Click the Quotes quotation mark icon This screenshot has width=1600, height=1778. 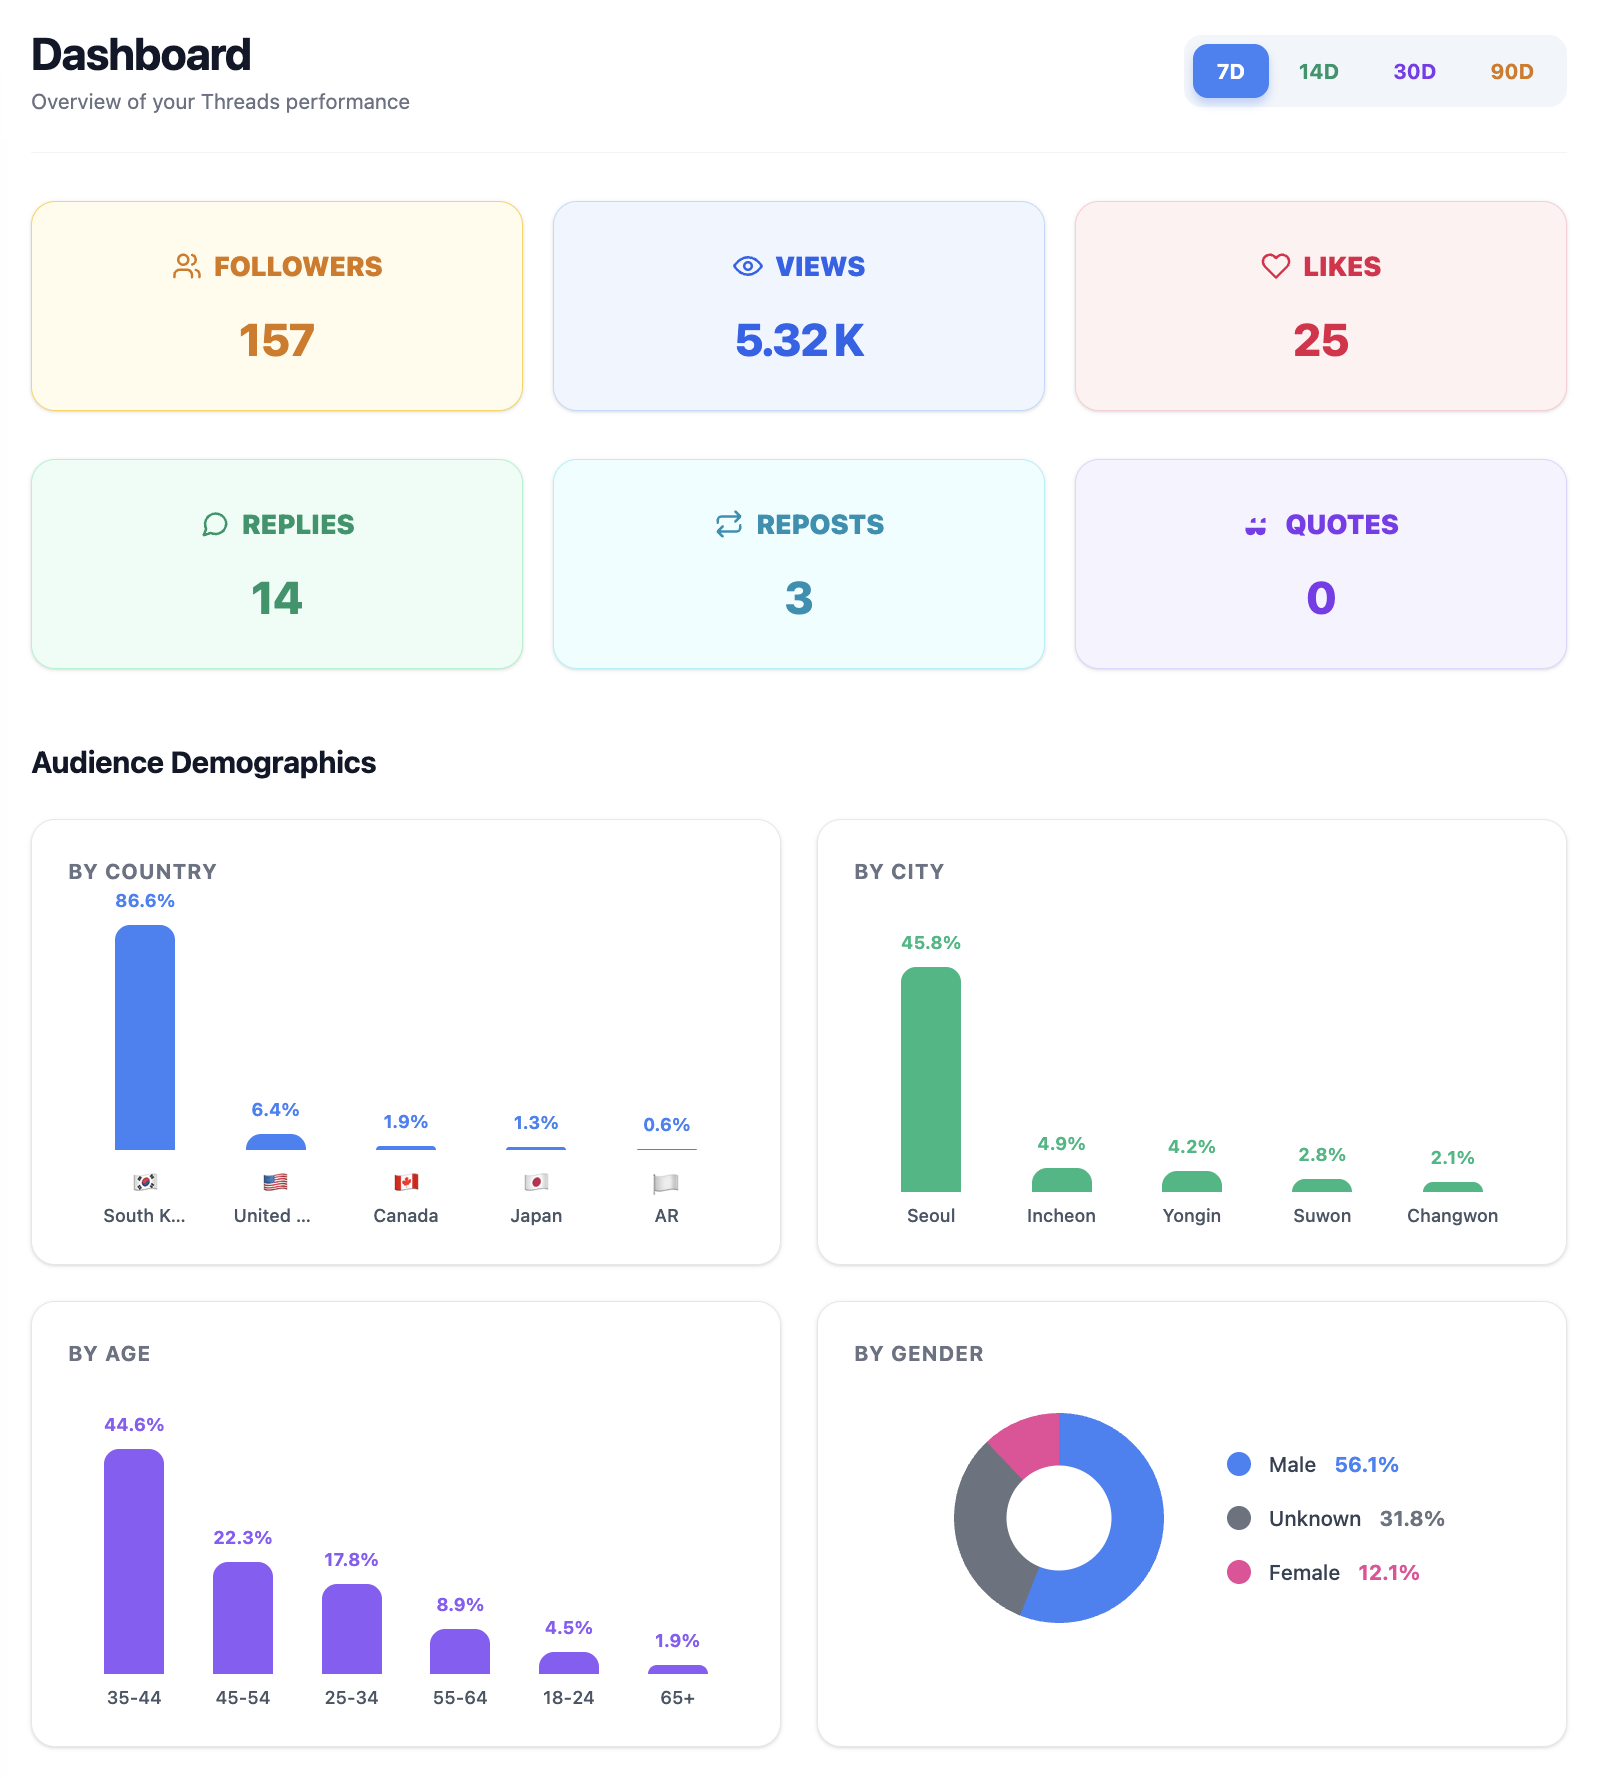coord(1256,525)
